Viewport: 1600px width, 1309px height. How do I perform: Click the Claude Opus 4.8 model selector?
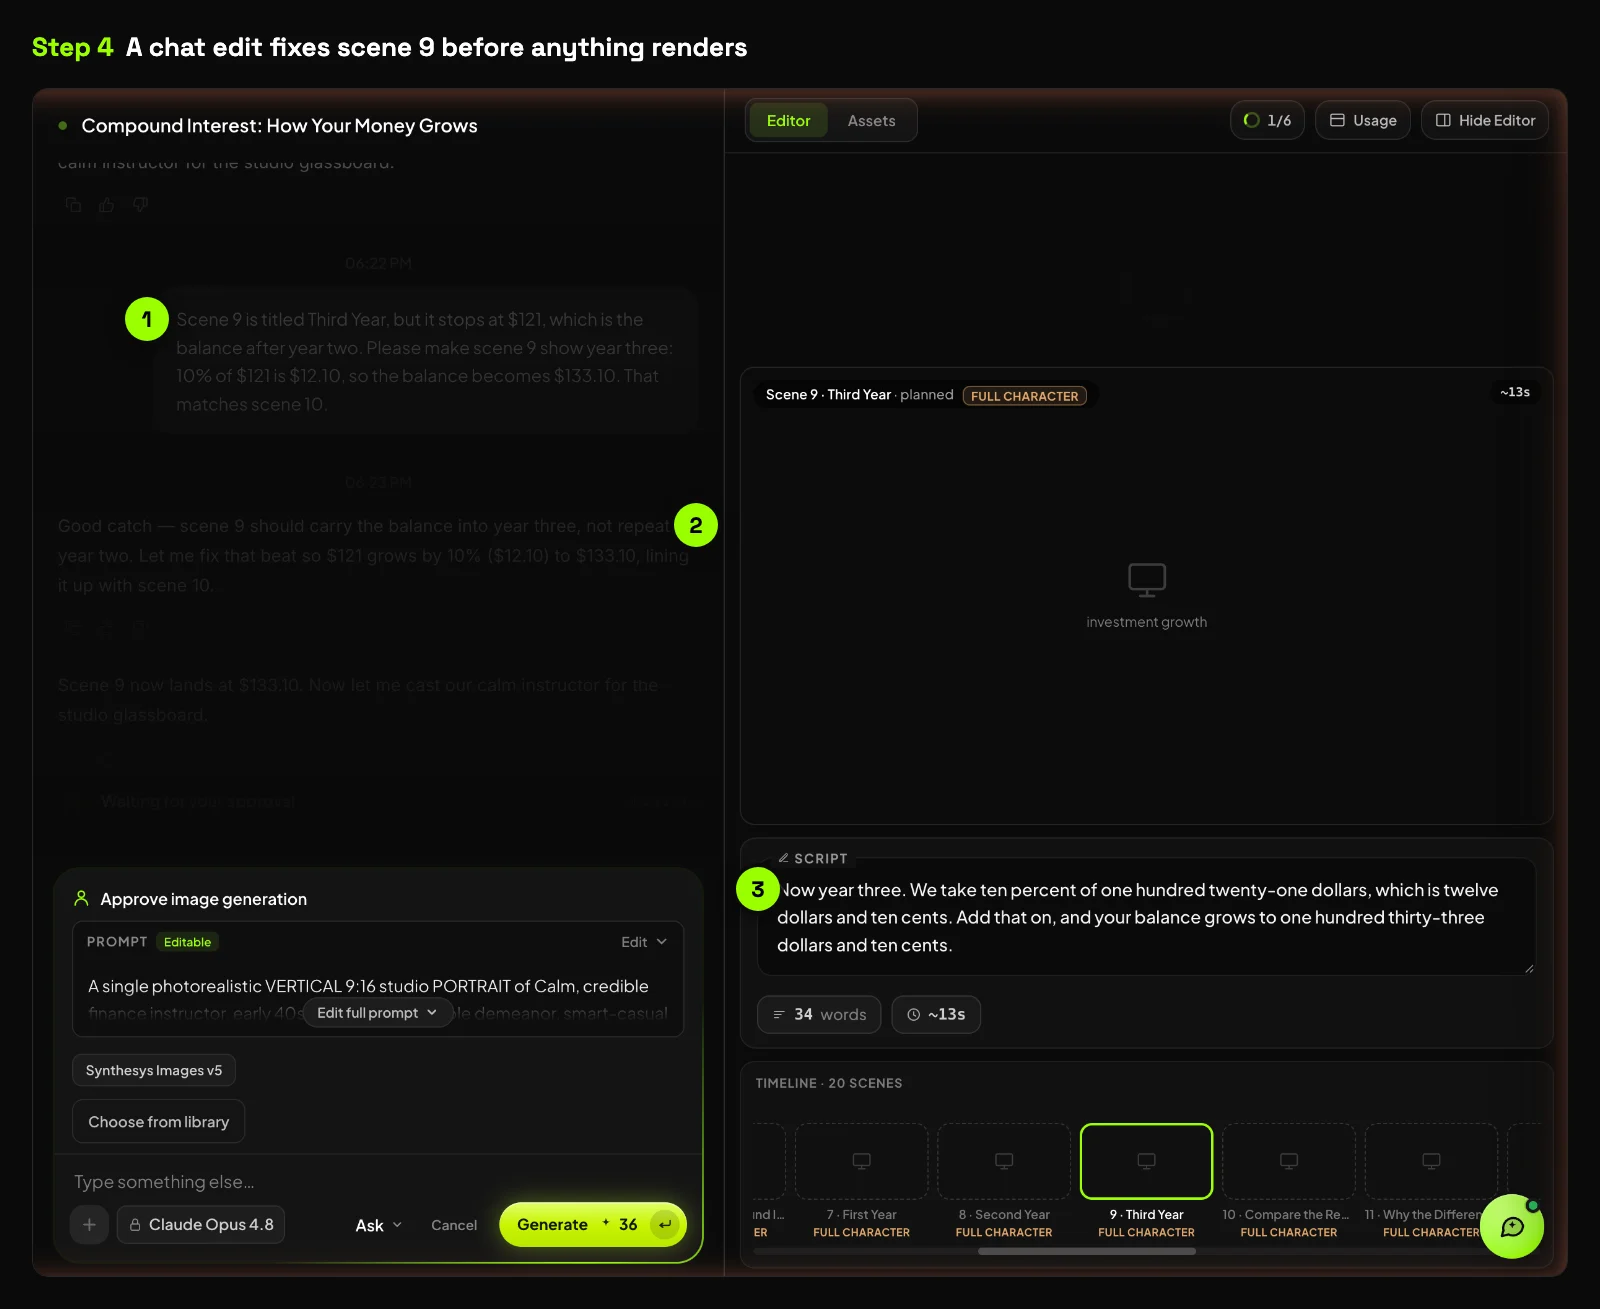coord(201,1225)
